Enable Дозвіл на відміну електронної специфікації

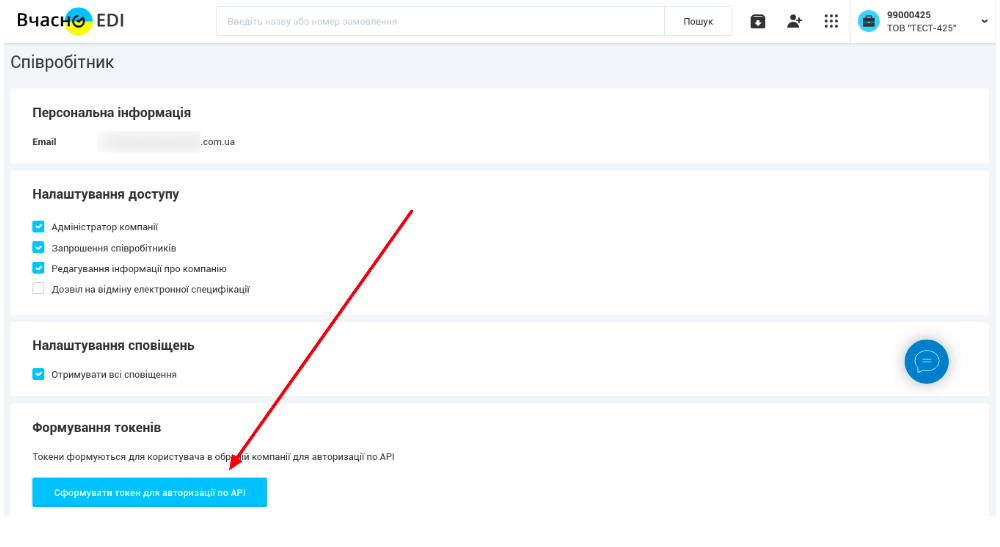(38, 289)
